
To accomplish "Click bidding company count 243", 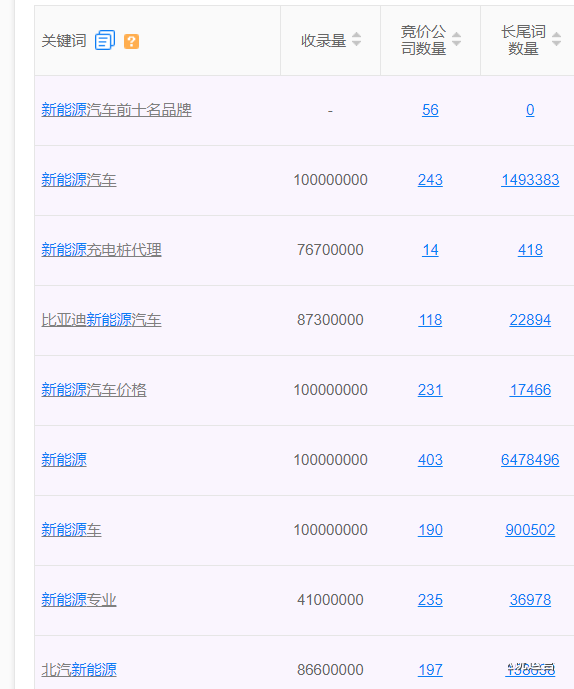I will coord(430,180).
